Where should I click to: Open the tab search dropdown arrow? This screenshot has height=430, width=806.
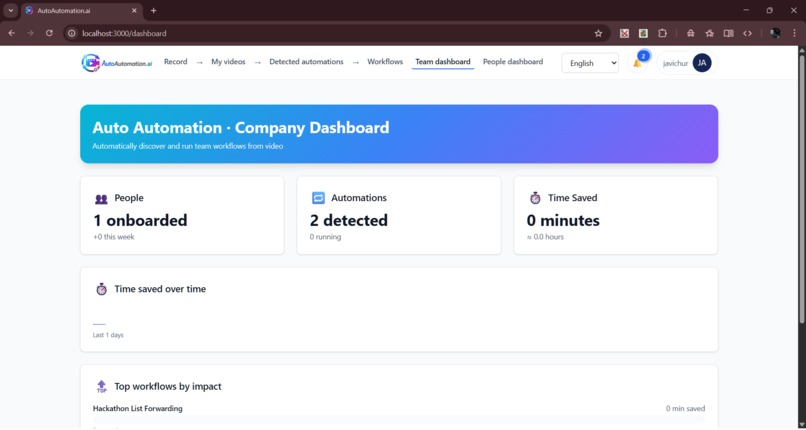10,10
